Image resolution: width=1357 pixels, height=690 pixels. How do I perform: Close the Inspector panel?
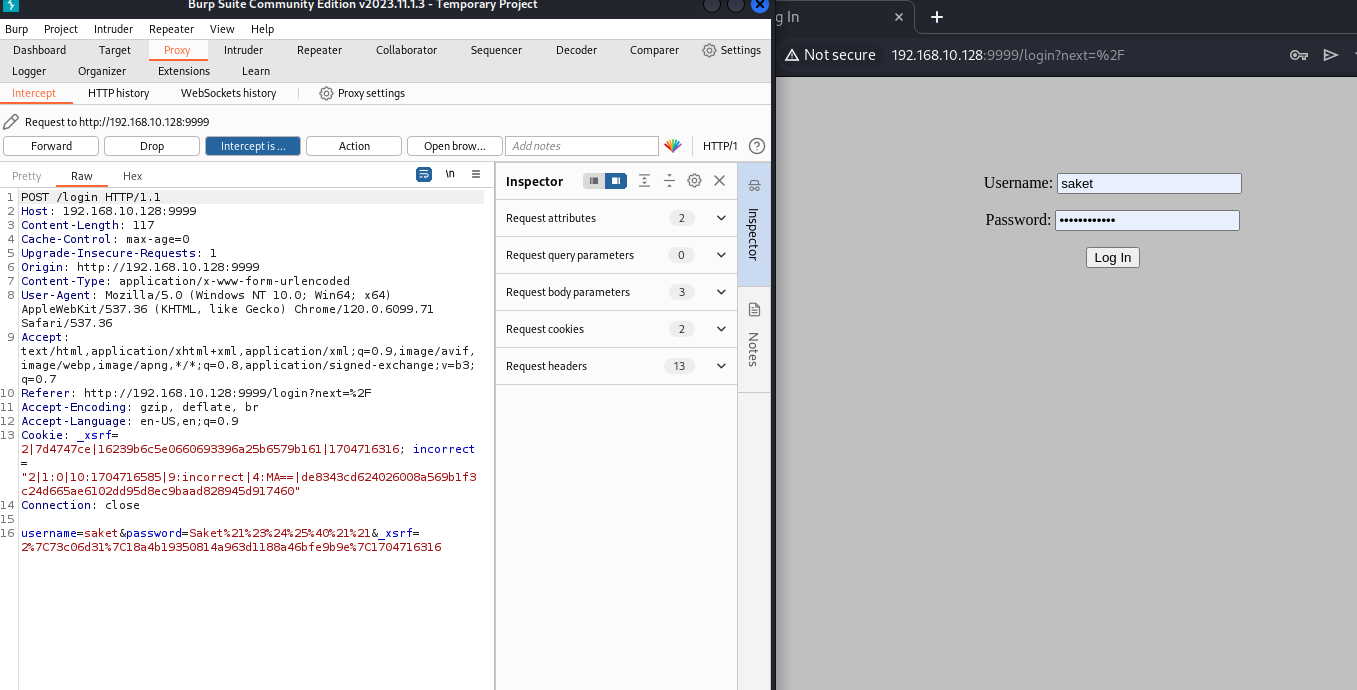pos(719,181)
